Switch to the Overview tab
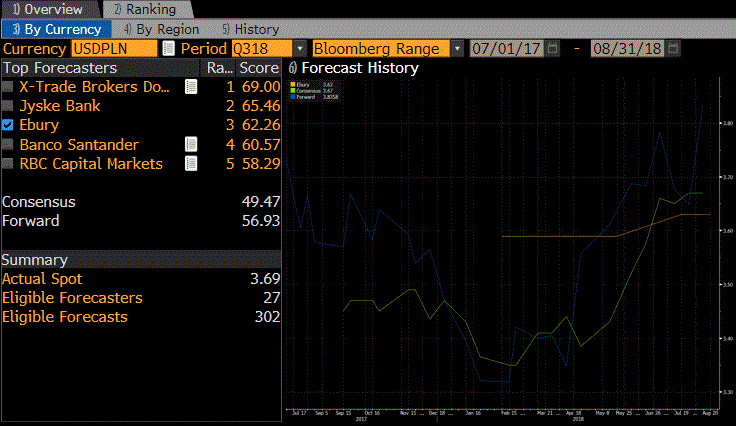736x426 pixels. [49, 9]
